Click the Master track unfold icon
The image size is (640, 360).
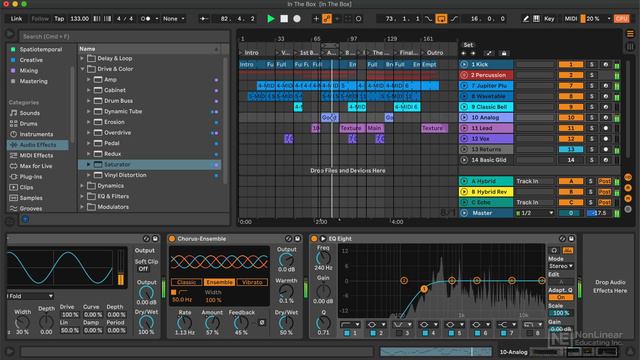click(464, 213)
